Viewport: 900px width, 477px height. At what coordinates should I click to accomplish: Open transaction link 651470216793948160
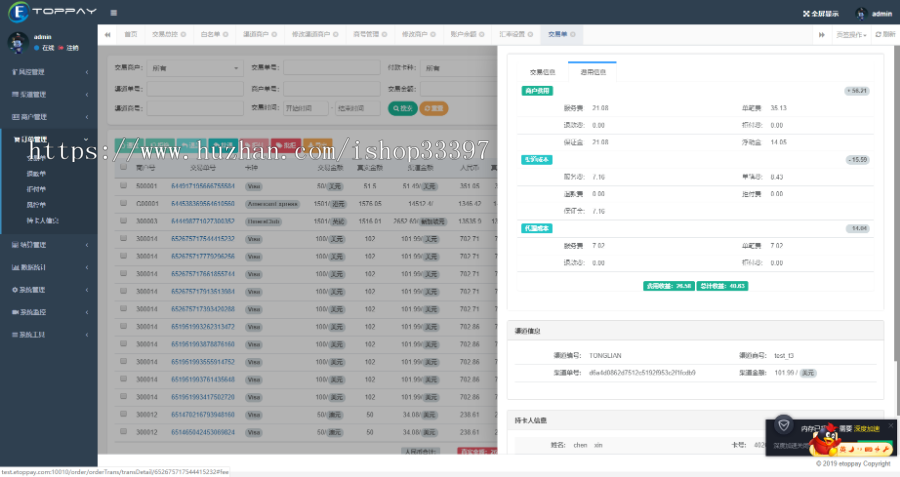pyautogui.click(x=203, y=414)
